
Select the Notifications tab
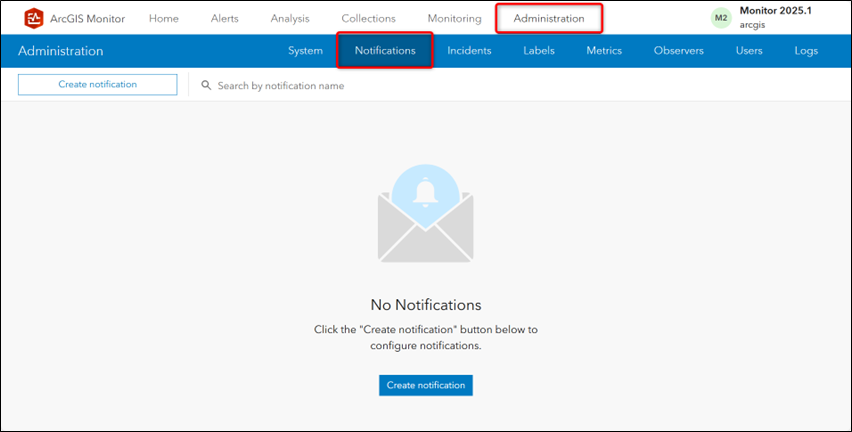[x=385, y=51]
